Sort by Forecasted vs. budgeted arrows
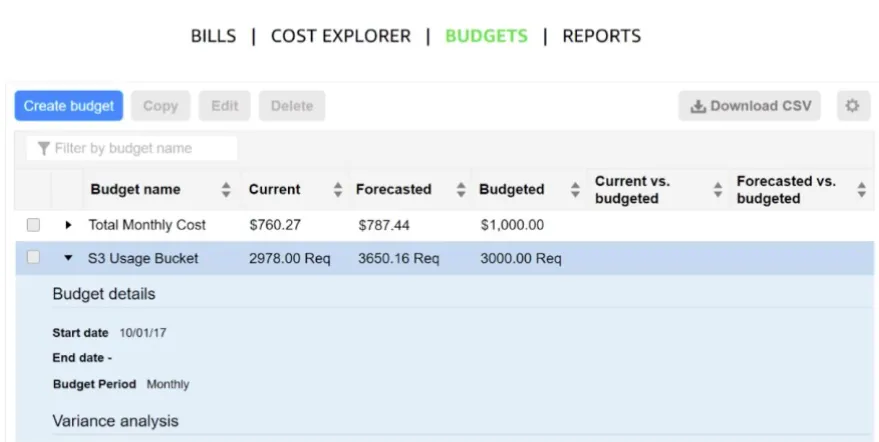879x442 pixels. (862, 190)
